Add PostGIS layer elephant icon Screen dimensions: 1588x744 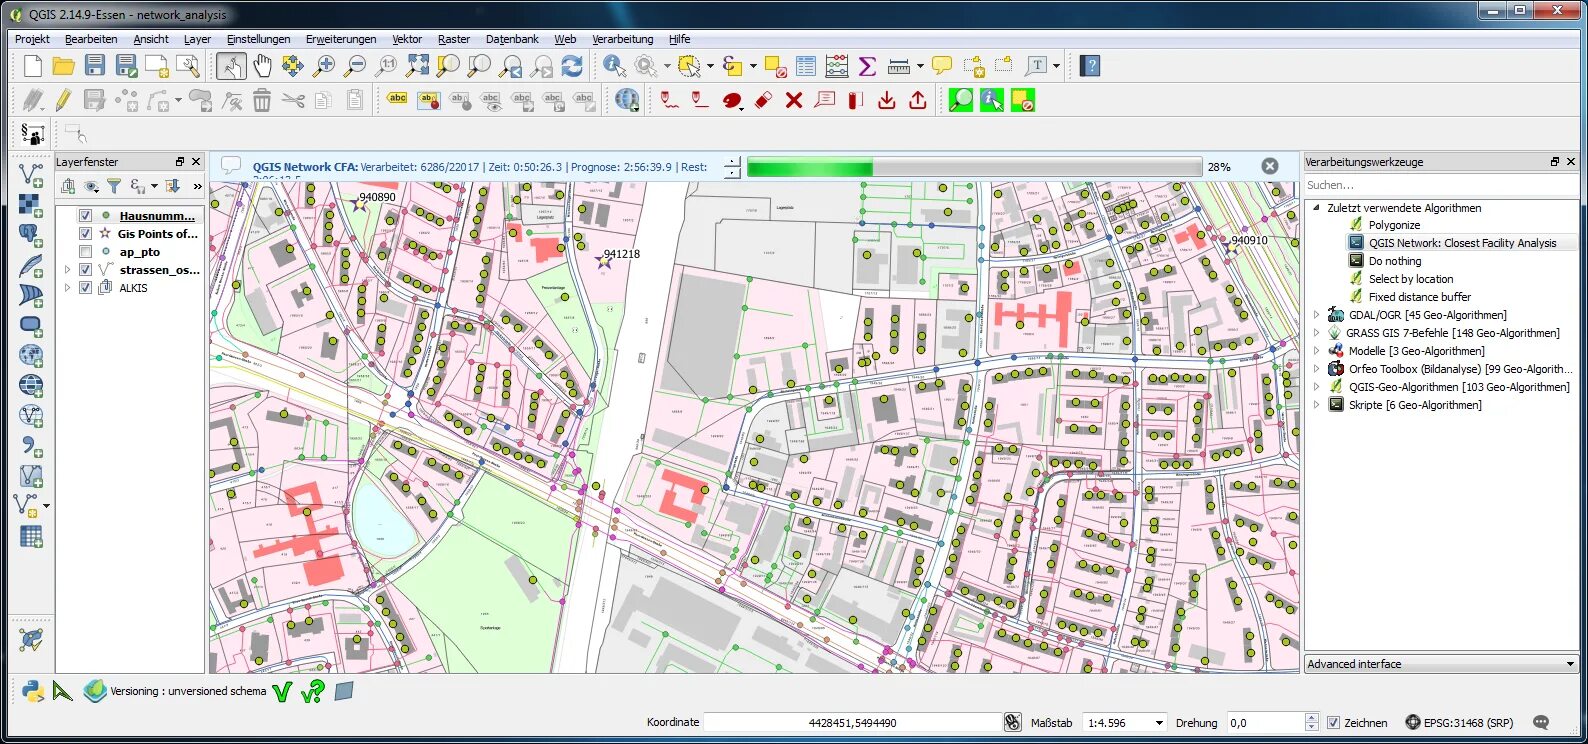(x=31, y=236)
